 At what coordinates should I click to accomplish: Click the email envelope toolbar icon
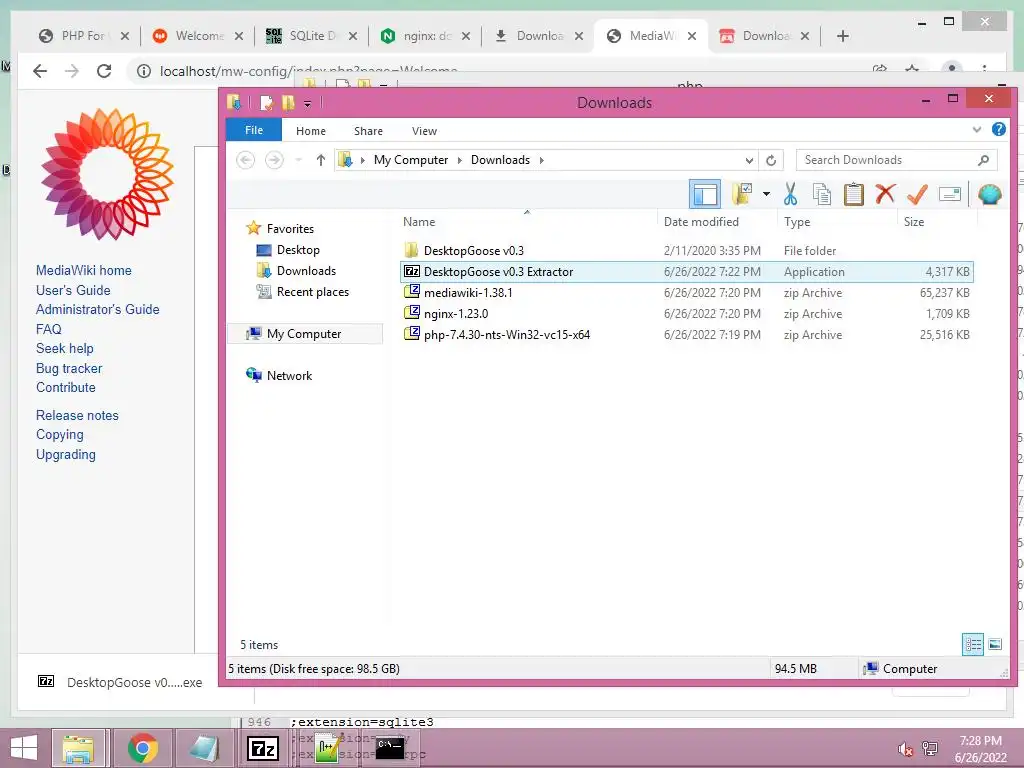pyautogui.click(x=950, y=194)
